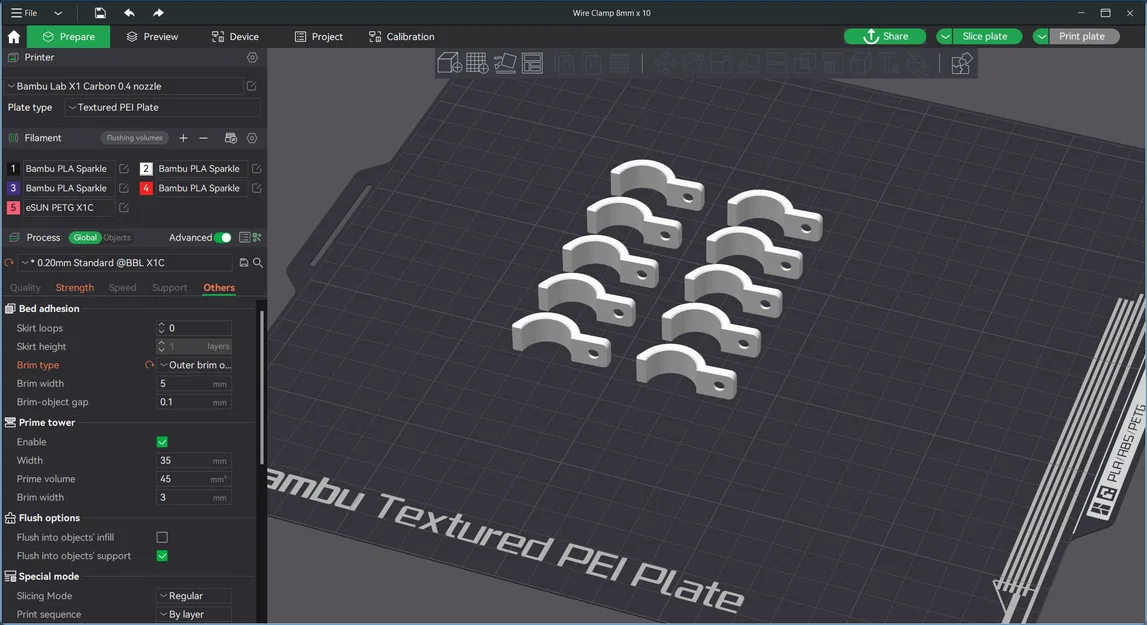The height and width of the screenshot is (625, 1147).
Task: Auto-orient objects using toolbar icon
Action: tap(505, 64)
